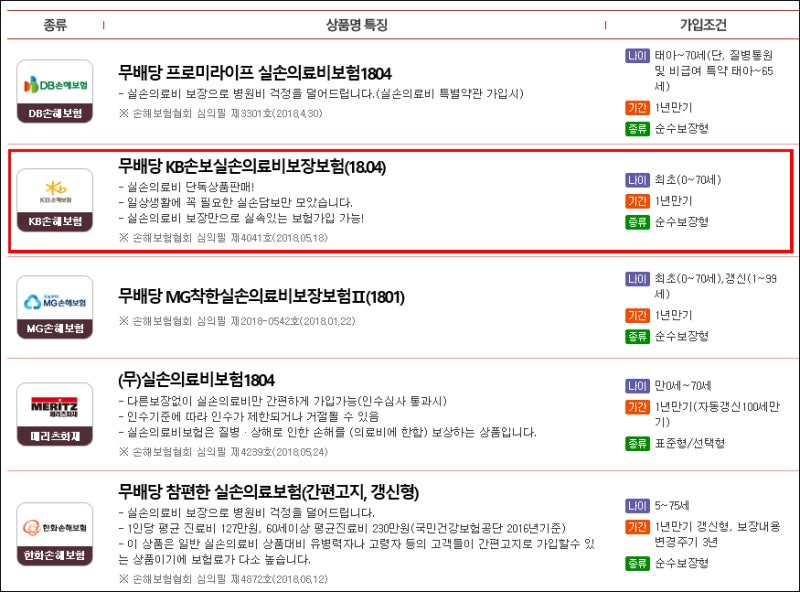The height and width of the screenshot is (592, 800).
Task: Select the 종류 badge in the 메리츠화재 row
Action: 637,443
